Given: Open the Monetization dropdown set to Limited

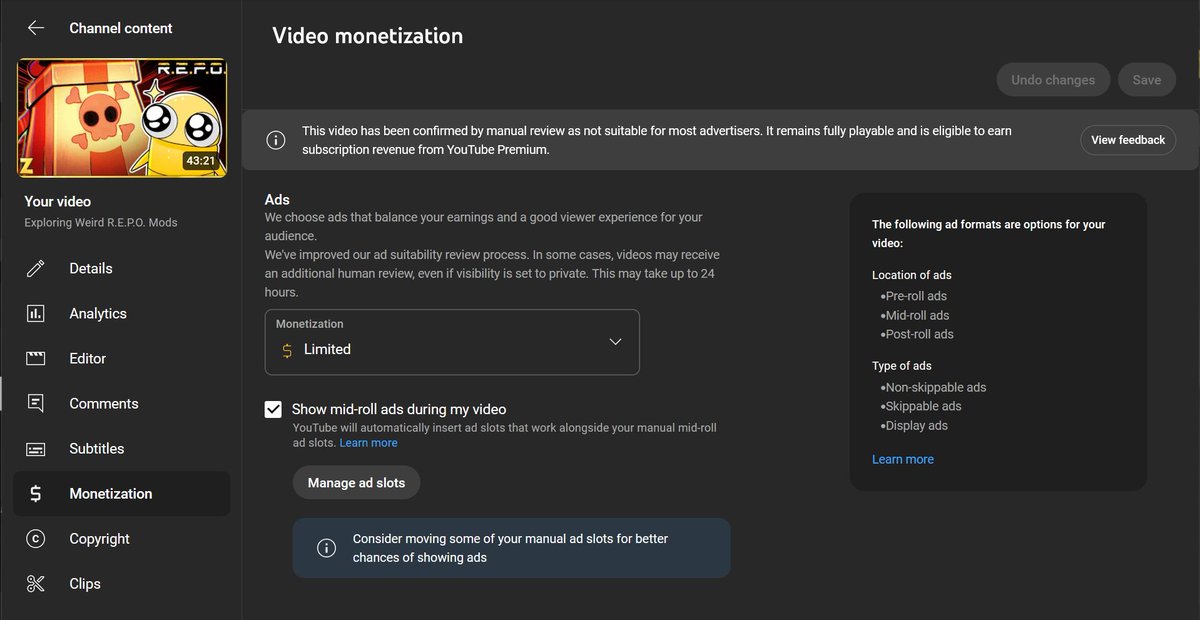Looking at the screenshot, I should [x=452, y=341].
